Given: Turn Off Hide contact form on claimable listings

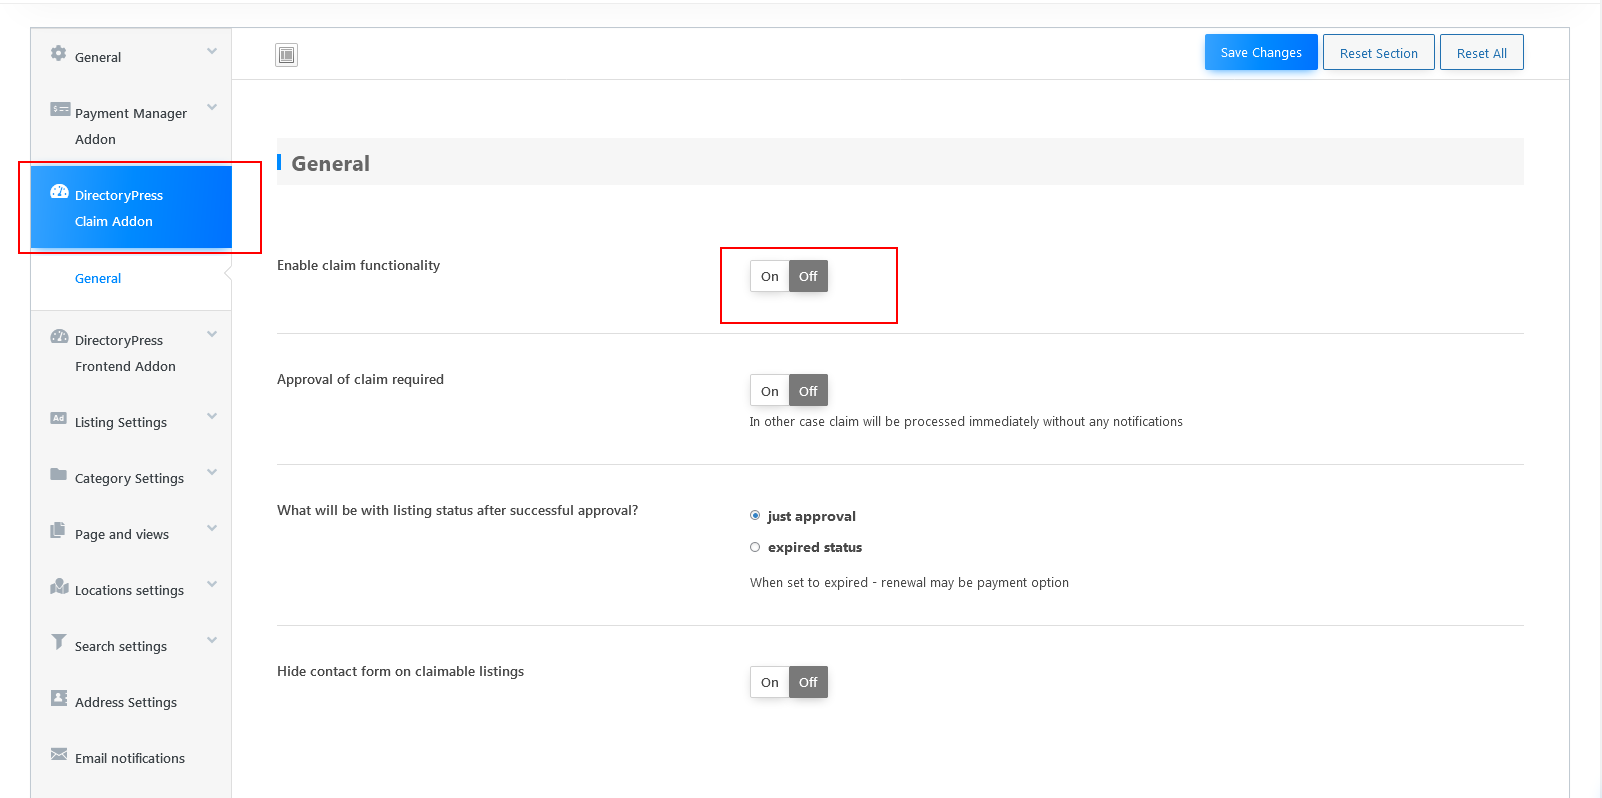Looking at the screenshot, I should [x=808, y=682].
